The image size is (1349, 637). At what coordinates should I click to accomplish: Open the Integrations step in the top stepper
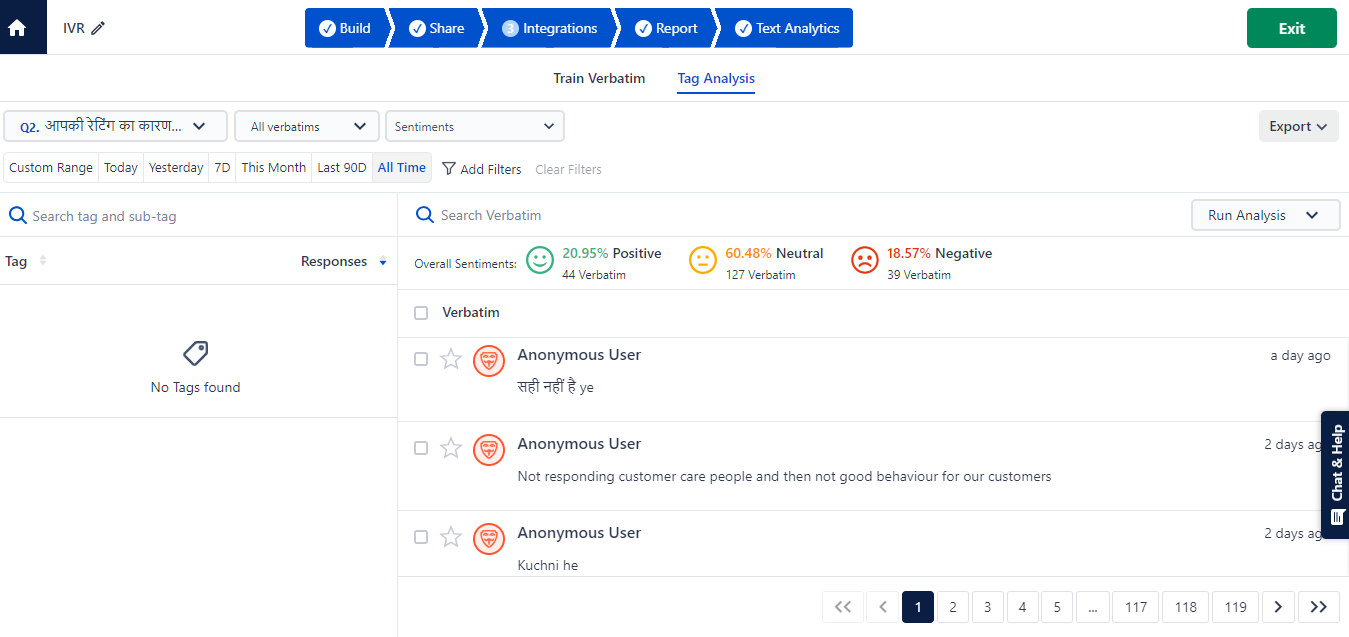click(553, 28)
